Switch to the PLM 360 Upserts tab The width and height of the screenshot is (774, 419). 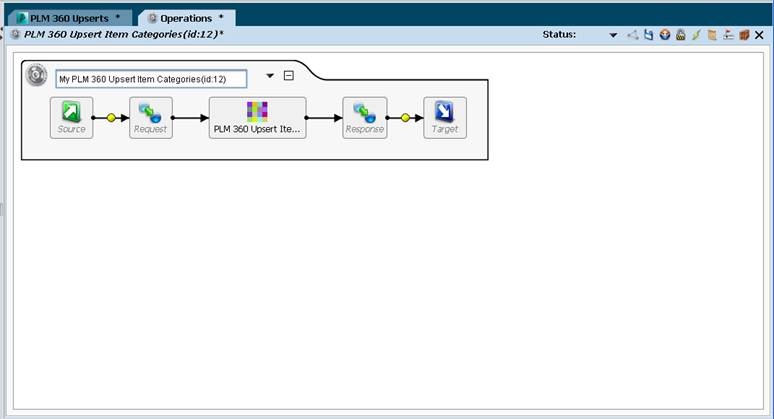pyautogui.click(x=68, y=18)
